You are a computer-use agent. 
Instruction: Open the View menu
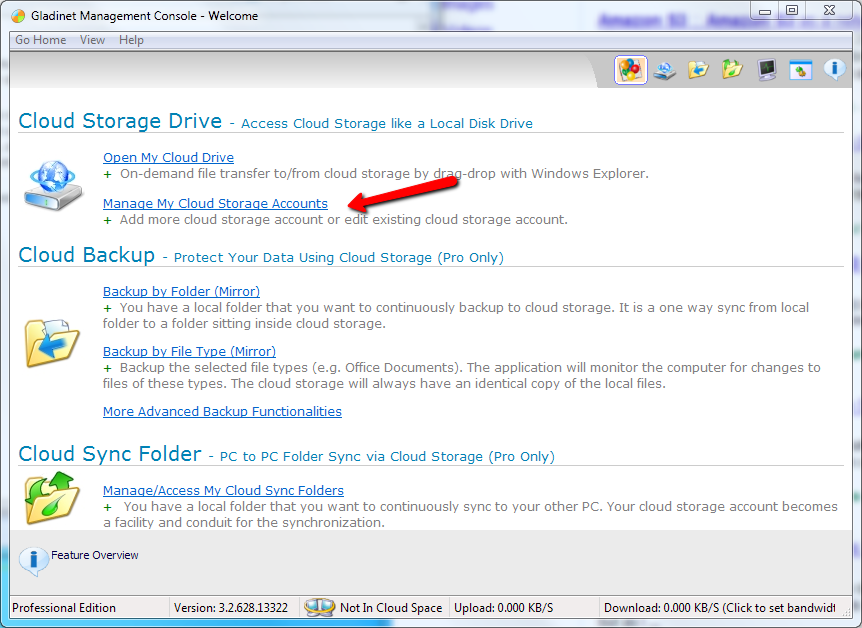pyautogui.click(x=92, y=40)
